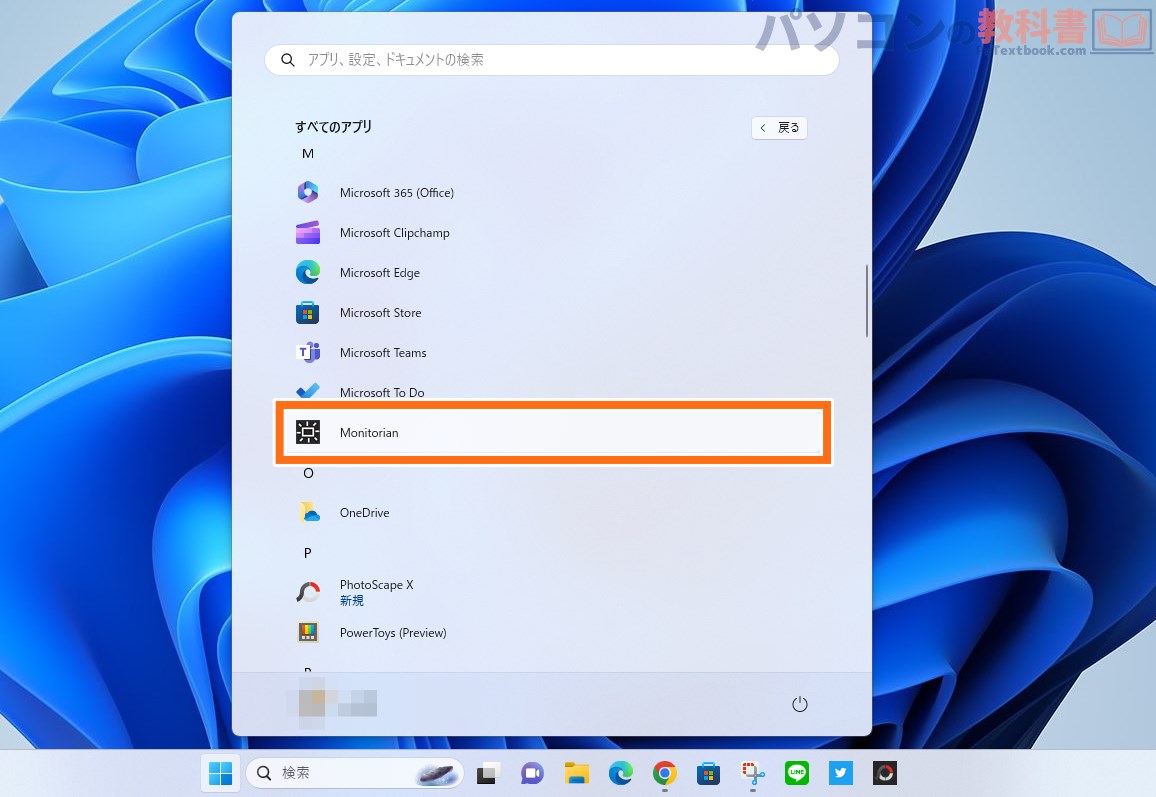The image size is (1156, 797).
Task: Open OneDrive
Action: [x=364, y=513]
